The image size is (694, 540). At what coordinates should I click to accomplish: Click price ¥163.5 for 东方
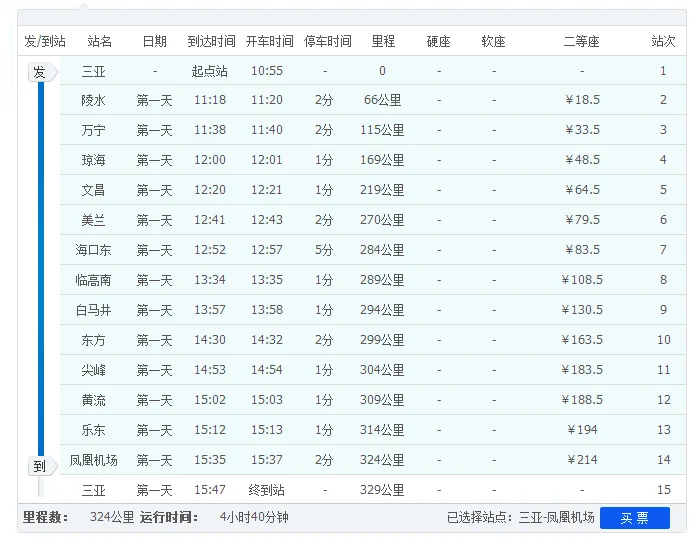[x=582, y=340]
